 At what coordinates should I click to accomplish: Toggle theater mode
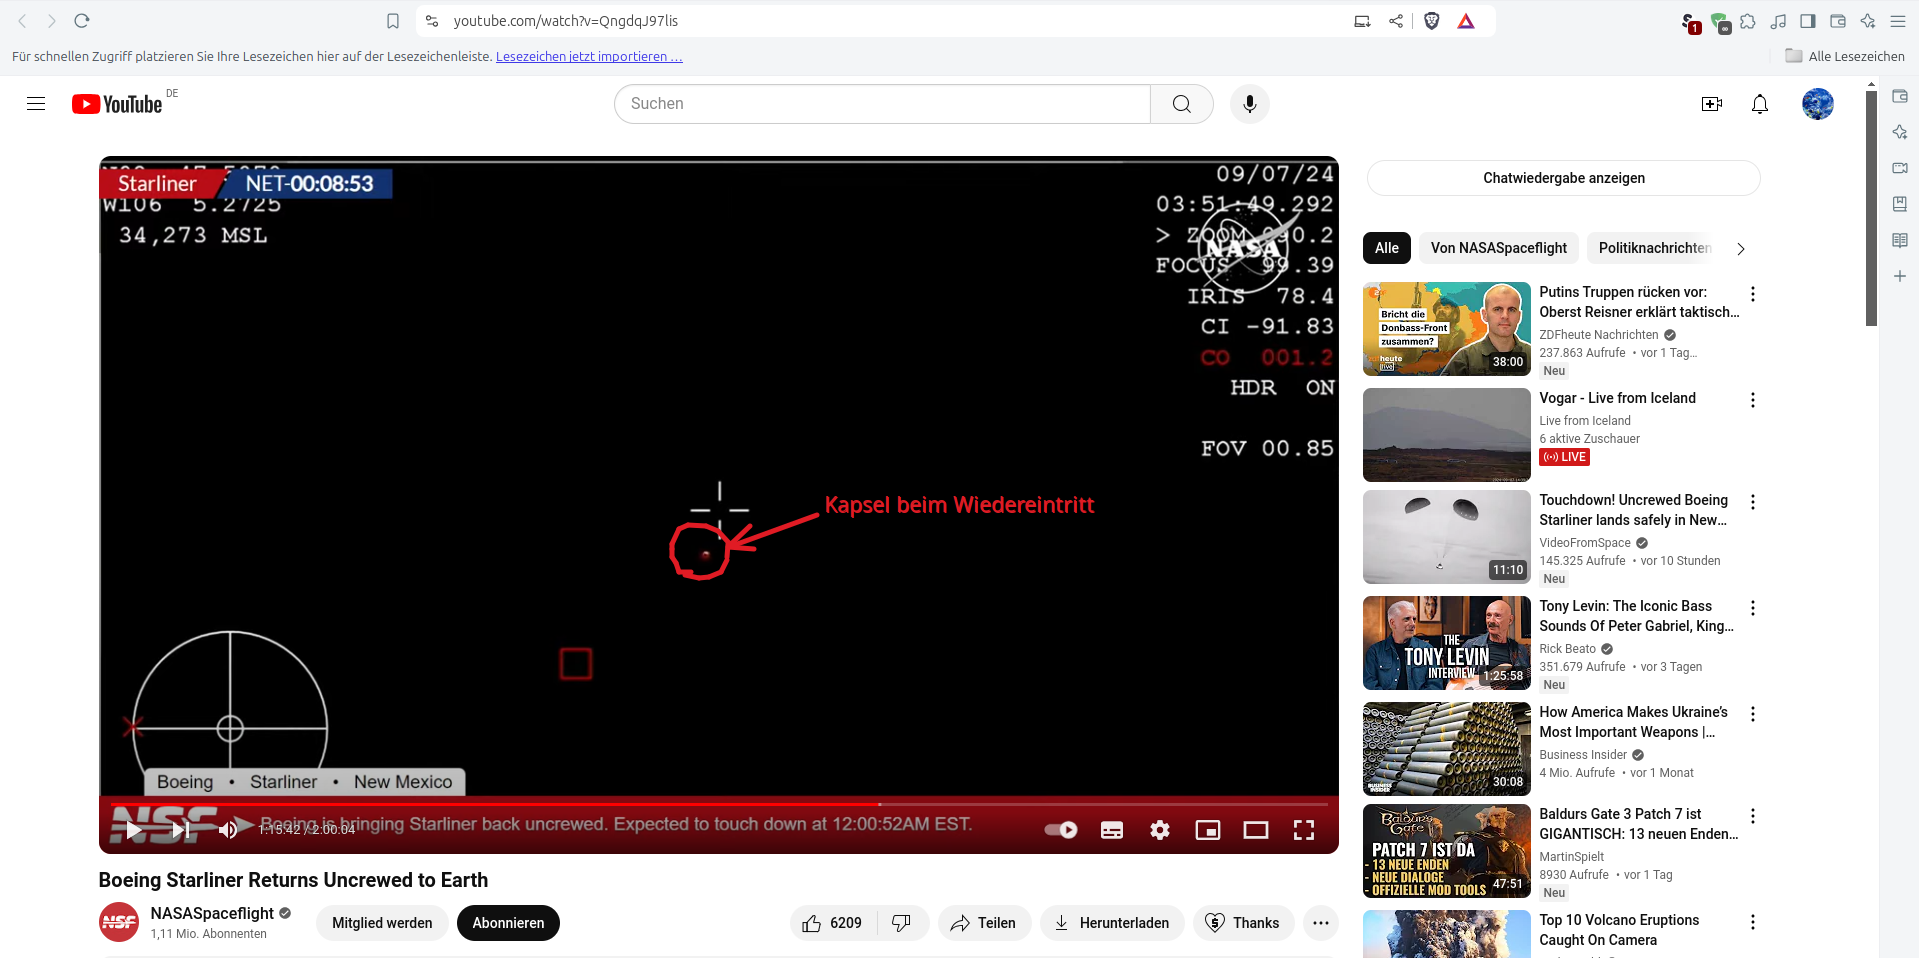tap(1256, 830)
